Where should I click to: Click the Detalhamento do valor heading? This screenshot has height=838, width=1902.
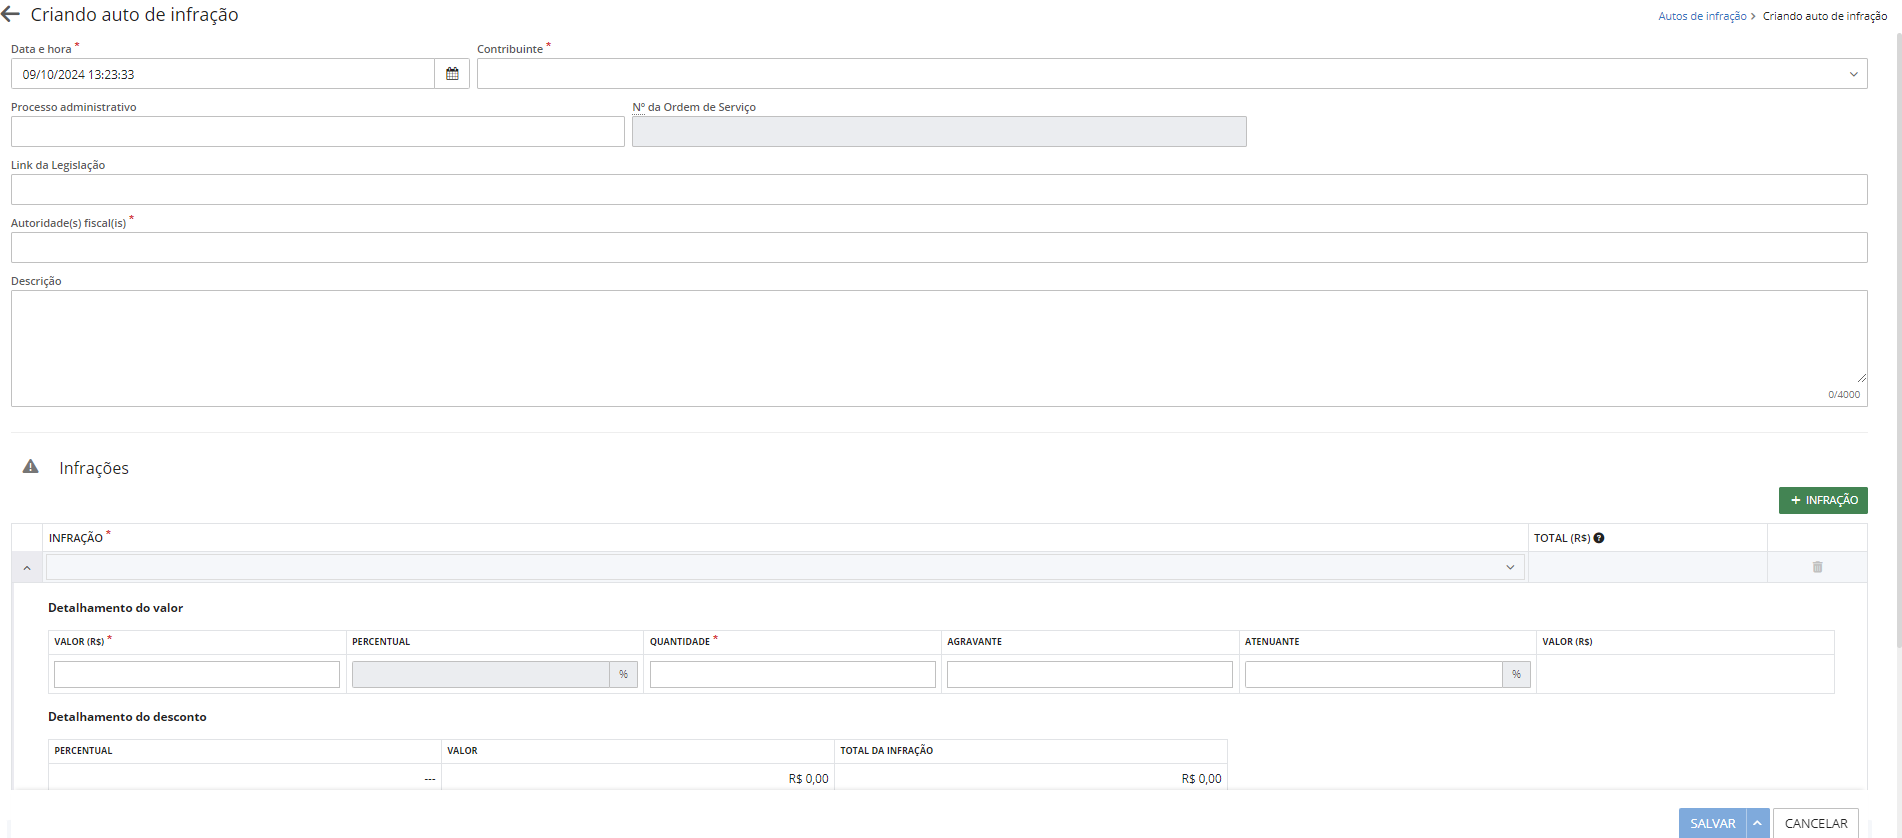tap(115, 608)
